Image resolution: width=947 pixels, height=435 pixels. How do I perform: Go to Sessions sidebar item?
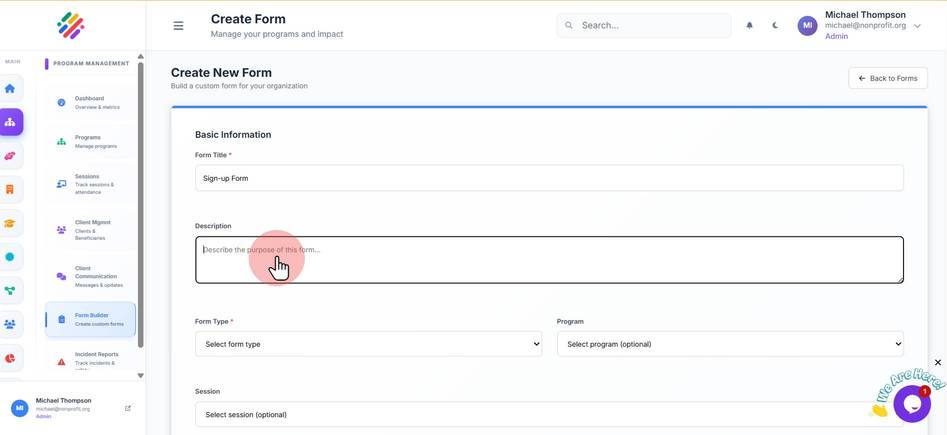(91, 184)
